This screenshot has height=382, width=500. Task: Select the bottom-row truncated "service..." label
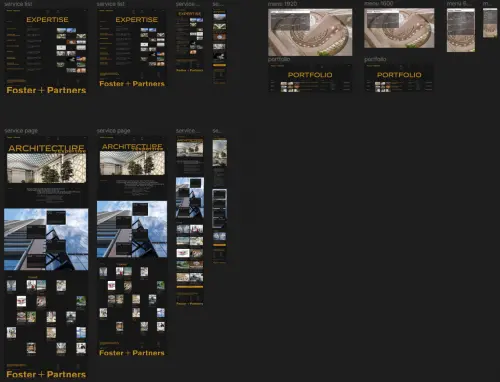point(188,131)
